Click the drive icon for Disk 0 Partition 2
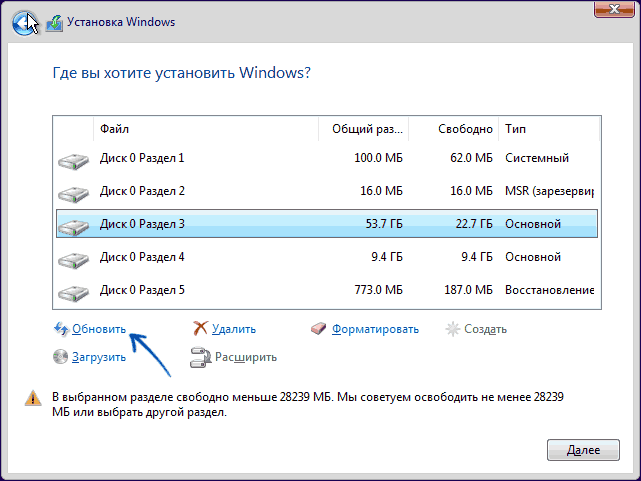This screenshot has height=481, width=641. pos(73,194)
